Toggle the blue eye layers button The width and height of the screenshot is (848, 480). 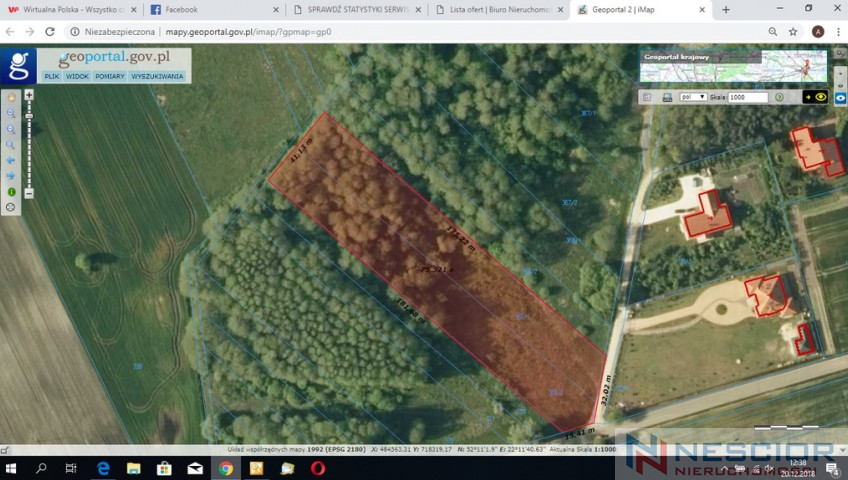coord(840,98)
